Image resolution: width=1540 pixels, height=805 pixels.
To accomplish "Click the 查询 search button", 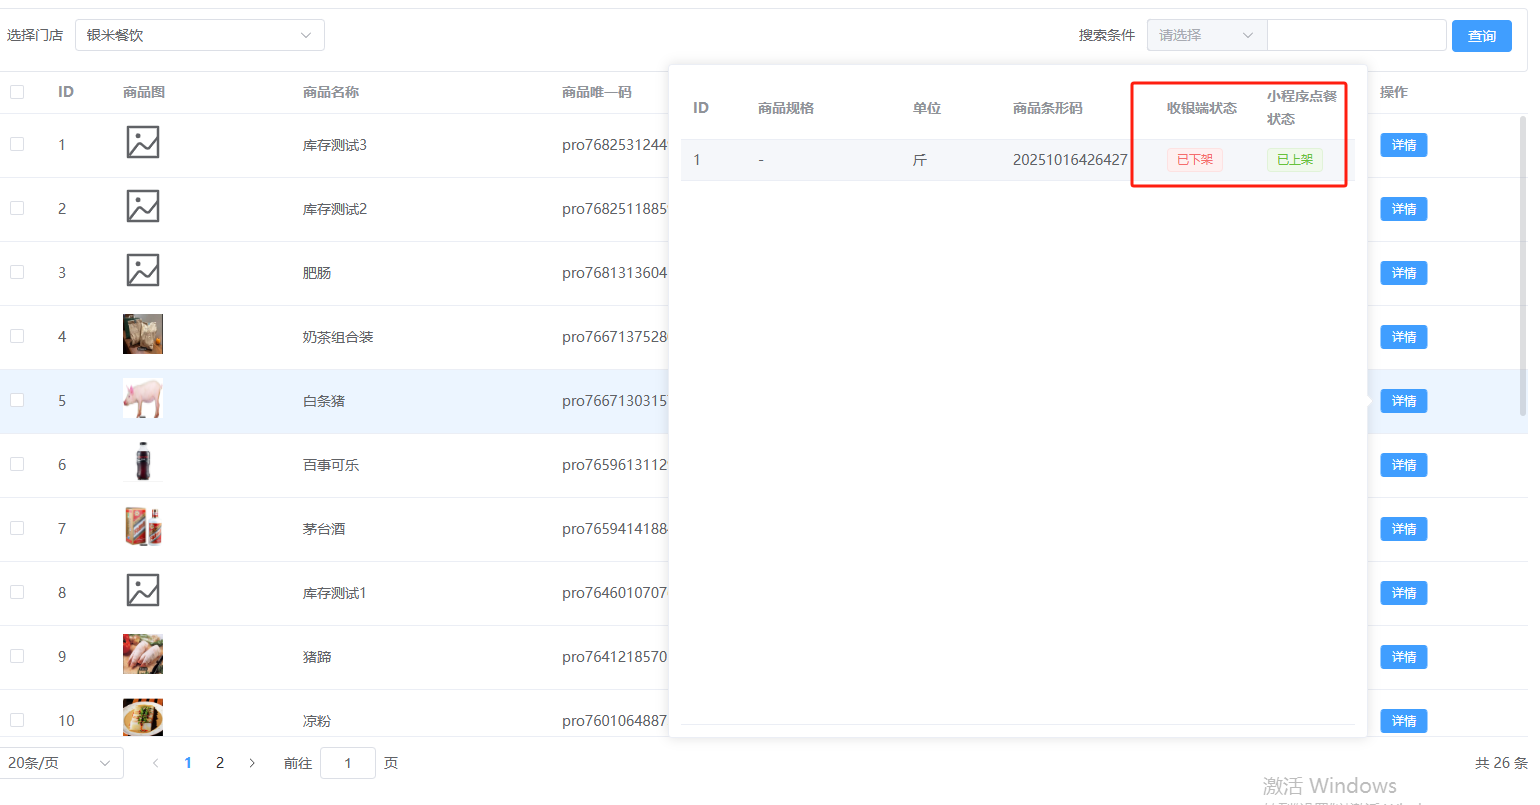I will [x=1481, y=36].
